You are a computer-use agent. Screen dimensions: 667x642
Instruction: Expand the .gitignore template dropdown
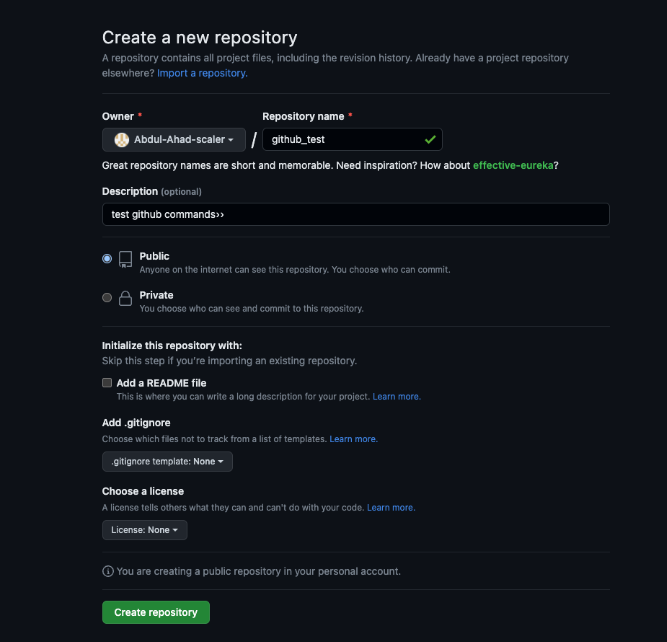pyautogui.click(x=167, y=462)
